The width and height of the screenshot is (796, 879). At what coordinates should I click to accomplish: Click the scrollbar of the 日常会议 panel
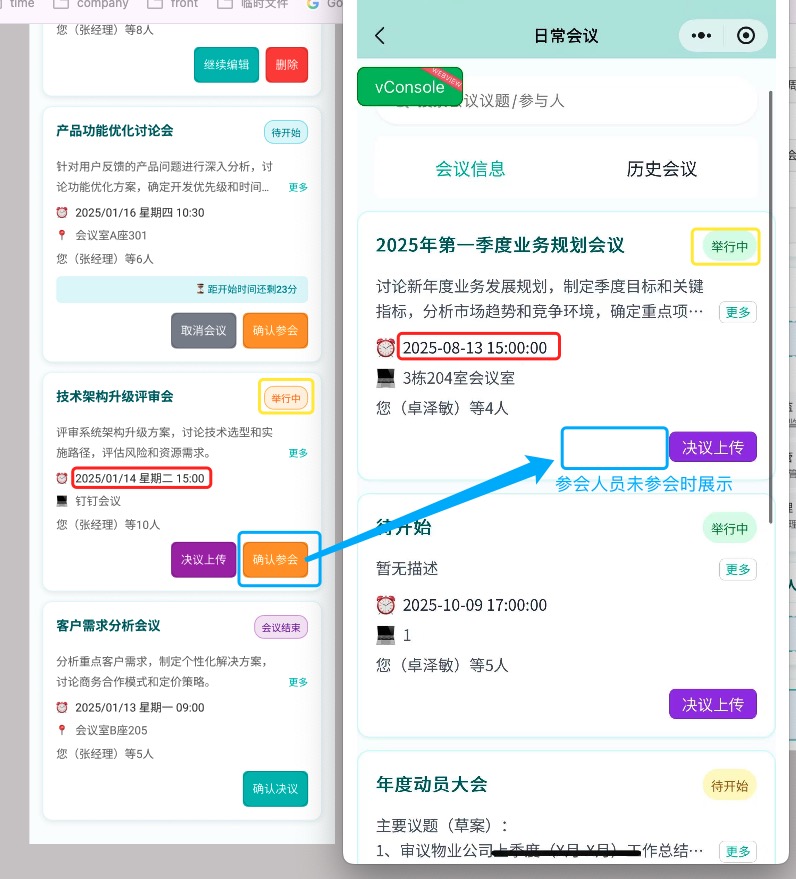[771, 307]
